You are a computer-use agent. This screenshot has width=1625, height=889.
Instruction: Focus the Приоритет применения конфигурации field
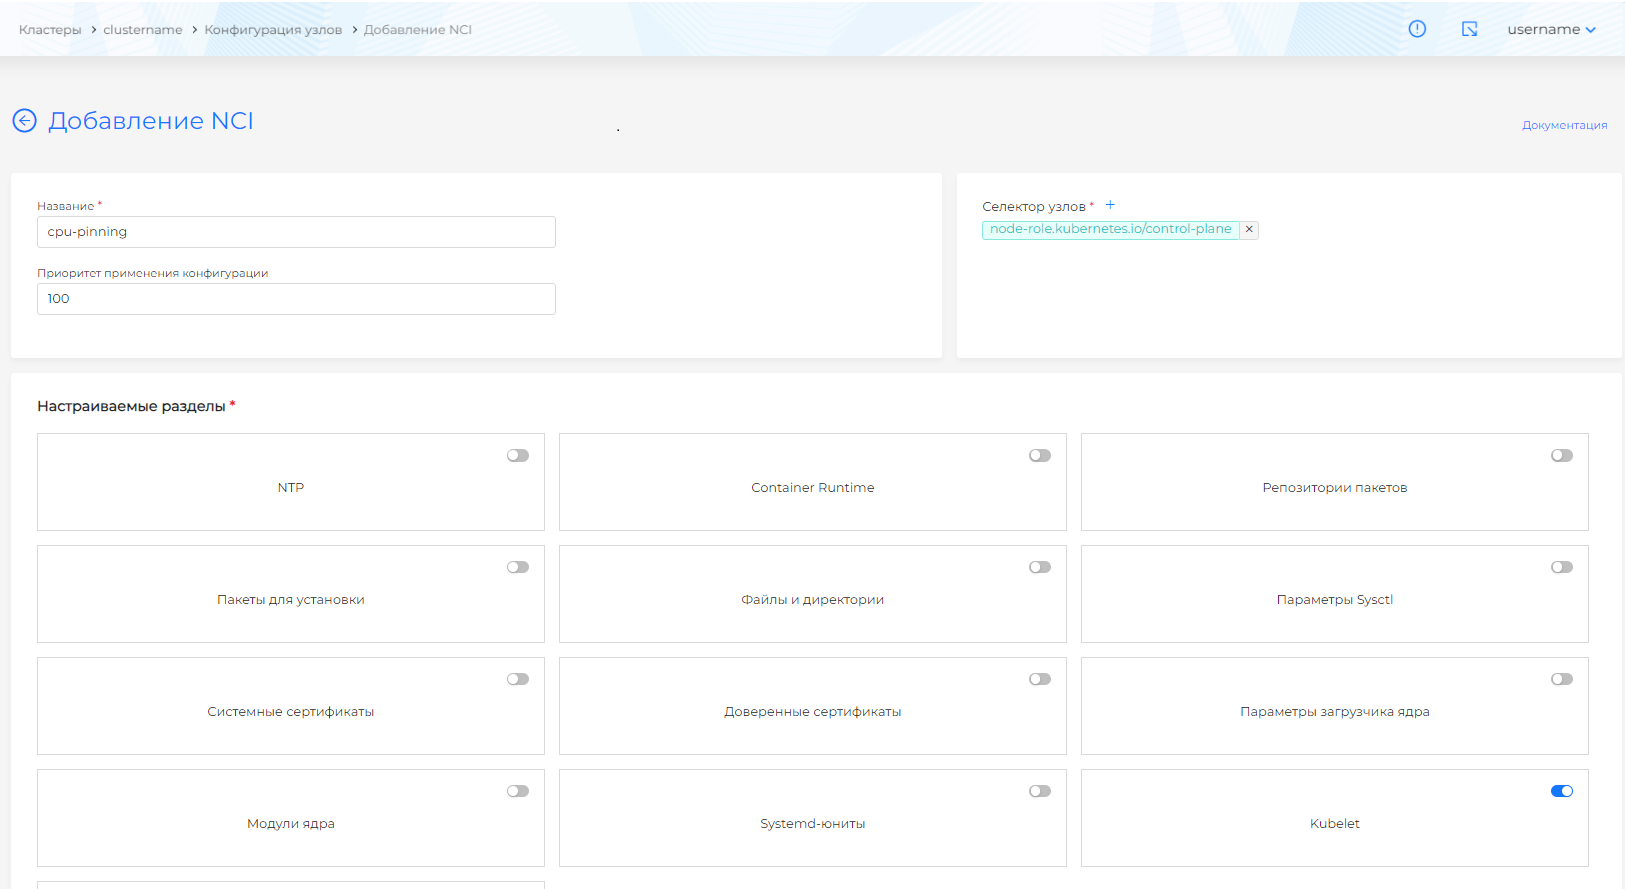(296, 299)
